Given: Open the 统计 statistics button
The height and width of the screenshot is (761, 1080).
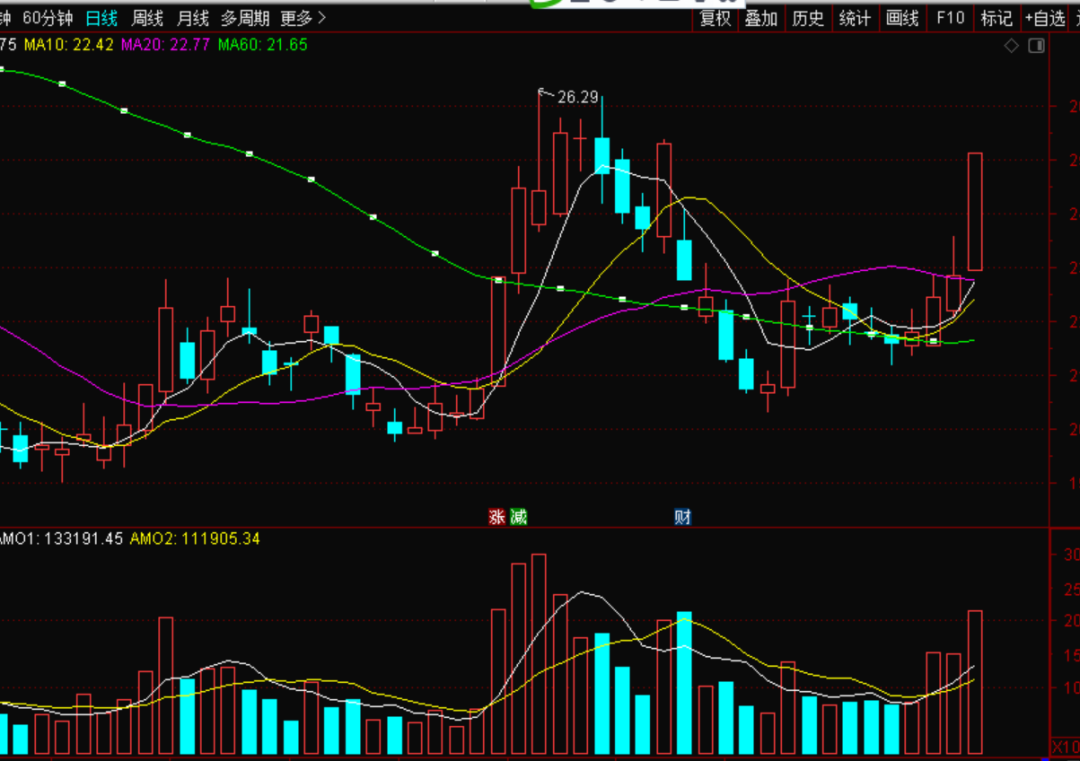Looking at the screenshot, I should coord(855,19).
